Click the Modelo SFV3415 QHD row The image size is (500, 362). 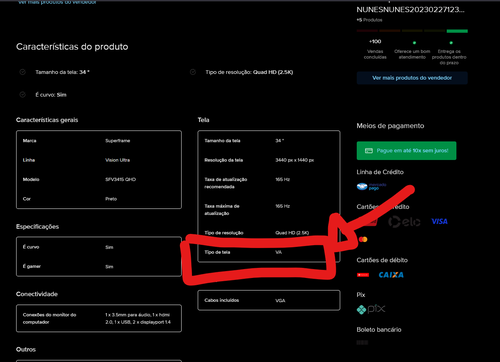pyautogui.click(x=99, y=179)
